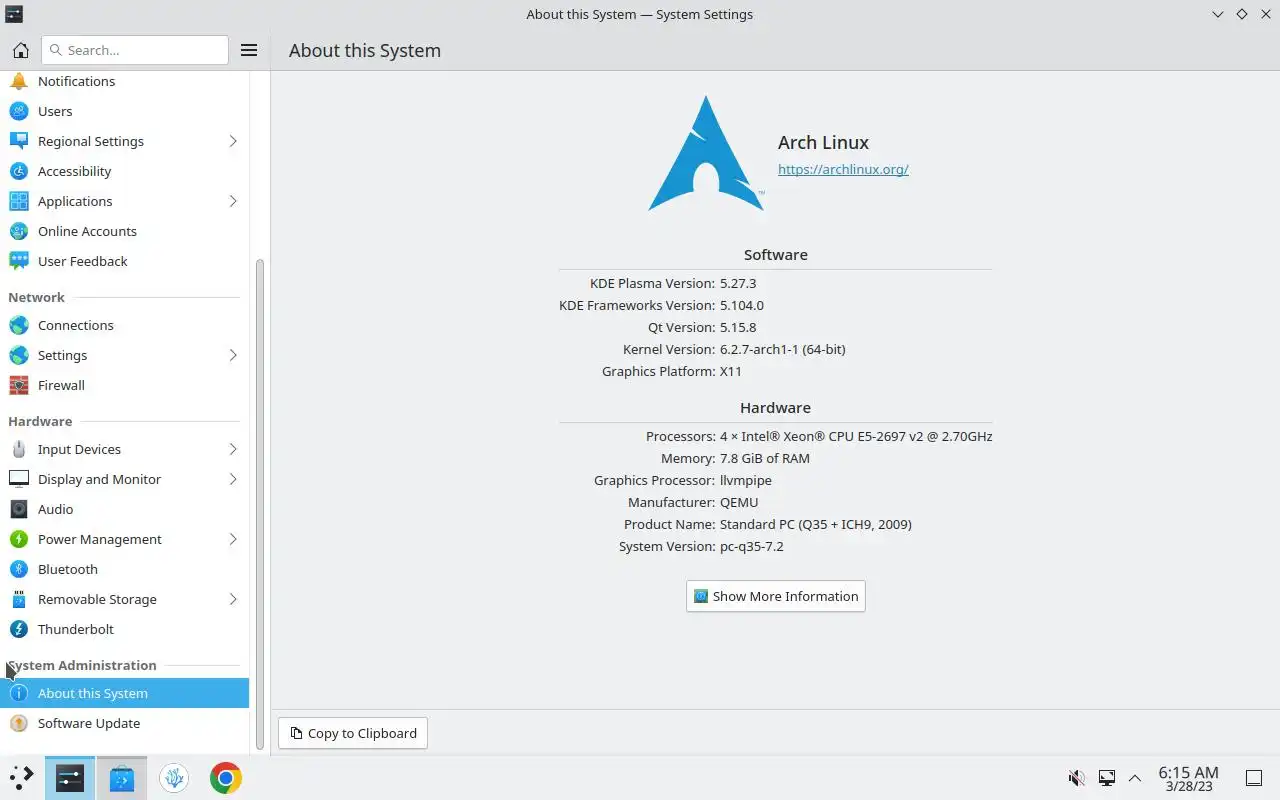Expand the network Settings chevron
The image size is (1280, 800).
click(233, 355)
